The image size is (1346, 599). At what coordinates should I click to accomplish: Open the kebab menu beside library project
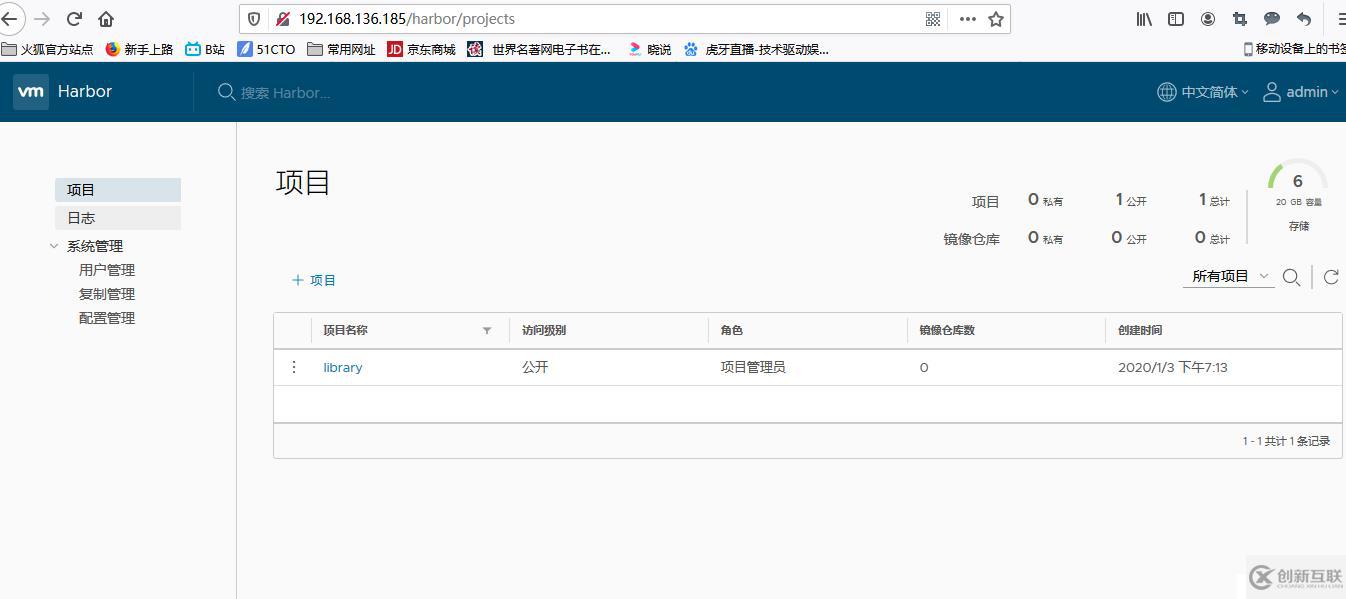point(293,367)
